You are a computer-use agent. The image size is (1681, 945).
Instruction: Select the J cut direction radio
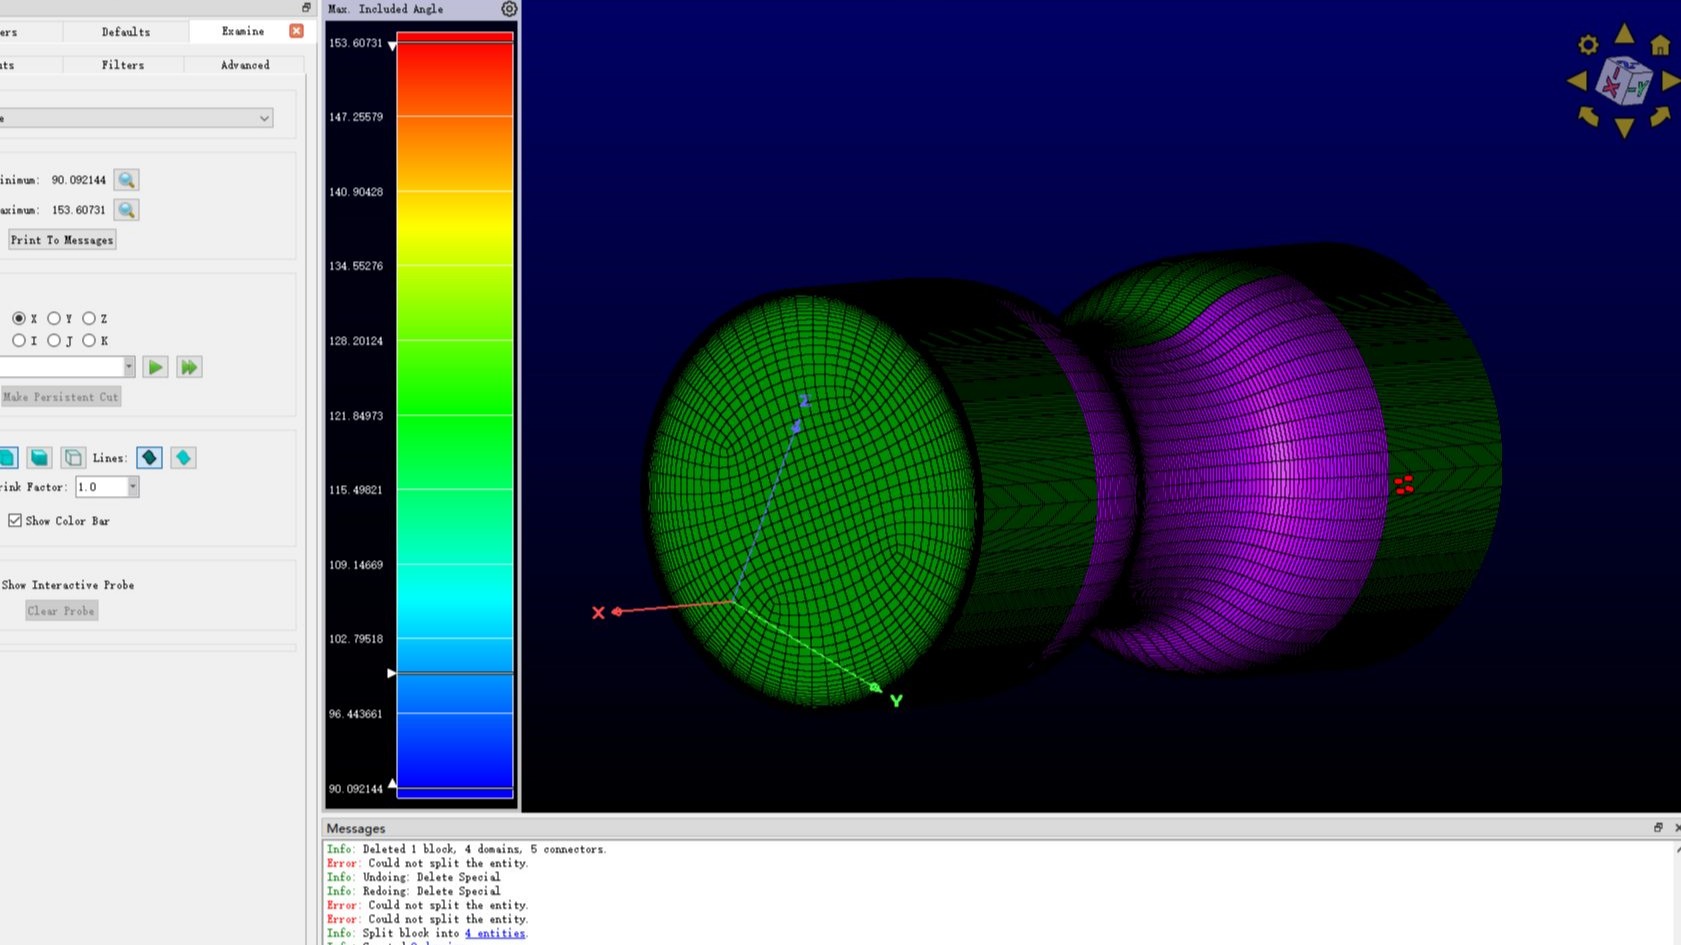[x=54, y=340]
